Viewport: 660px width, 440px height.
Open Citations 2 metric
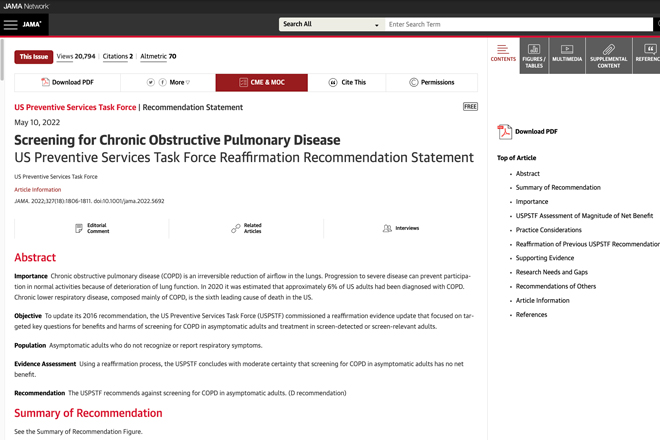coord(117,56)
